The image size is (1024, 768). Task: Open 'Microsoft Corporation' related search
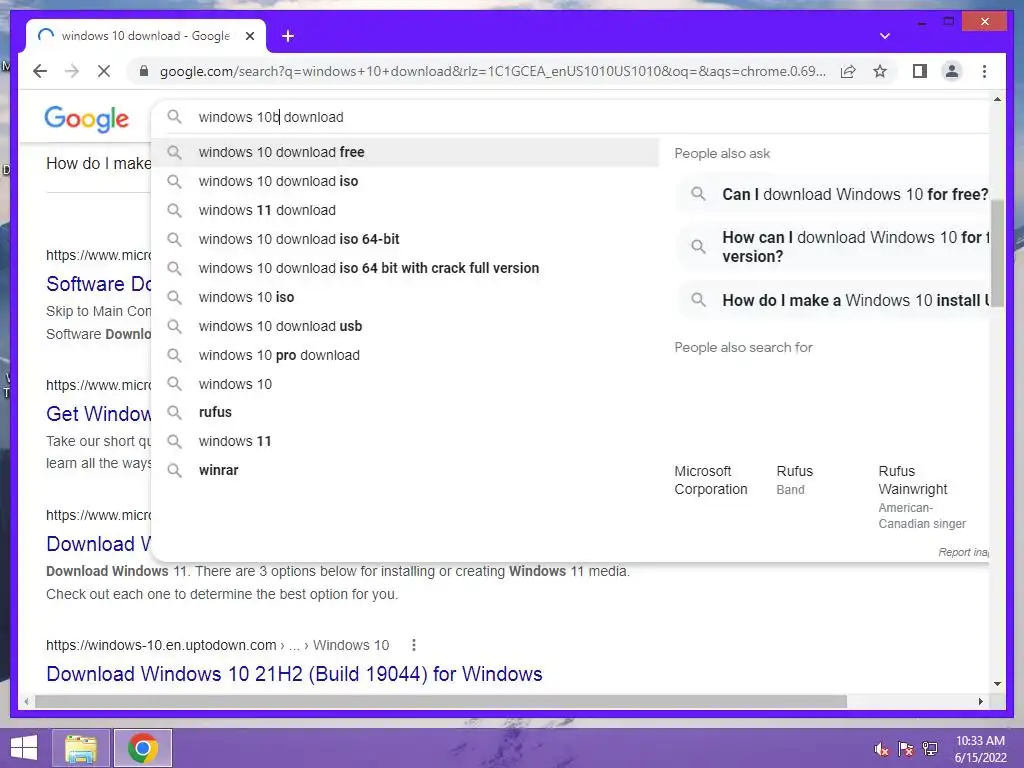pos(711,480)
